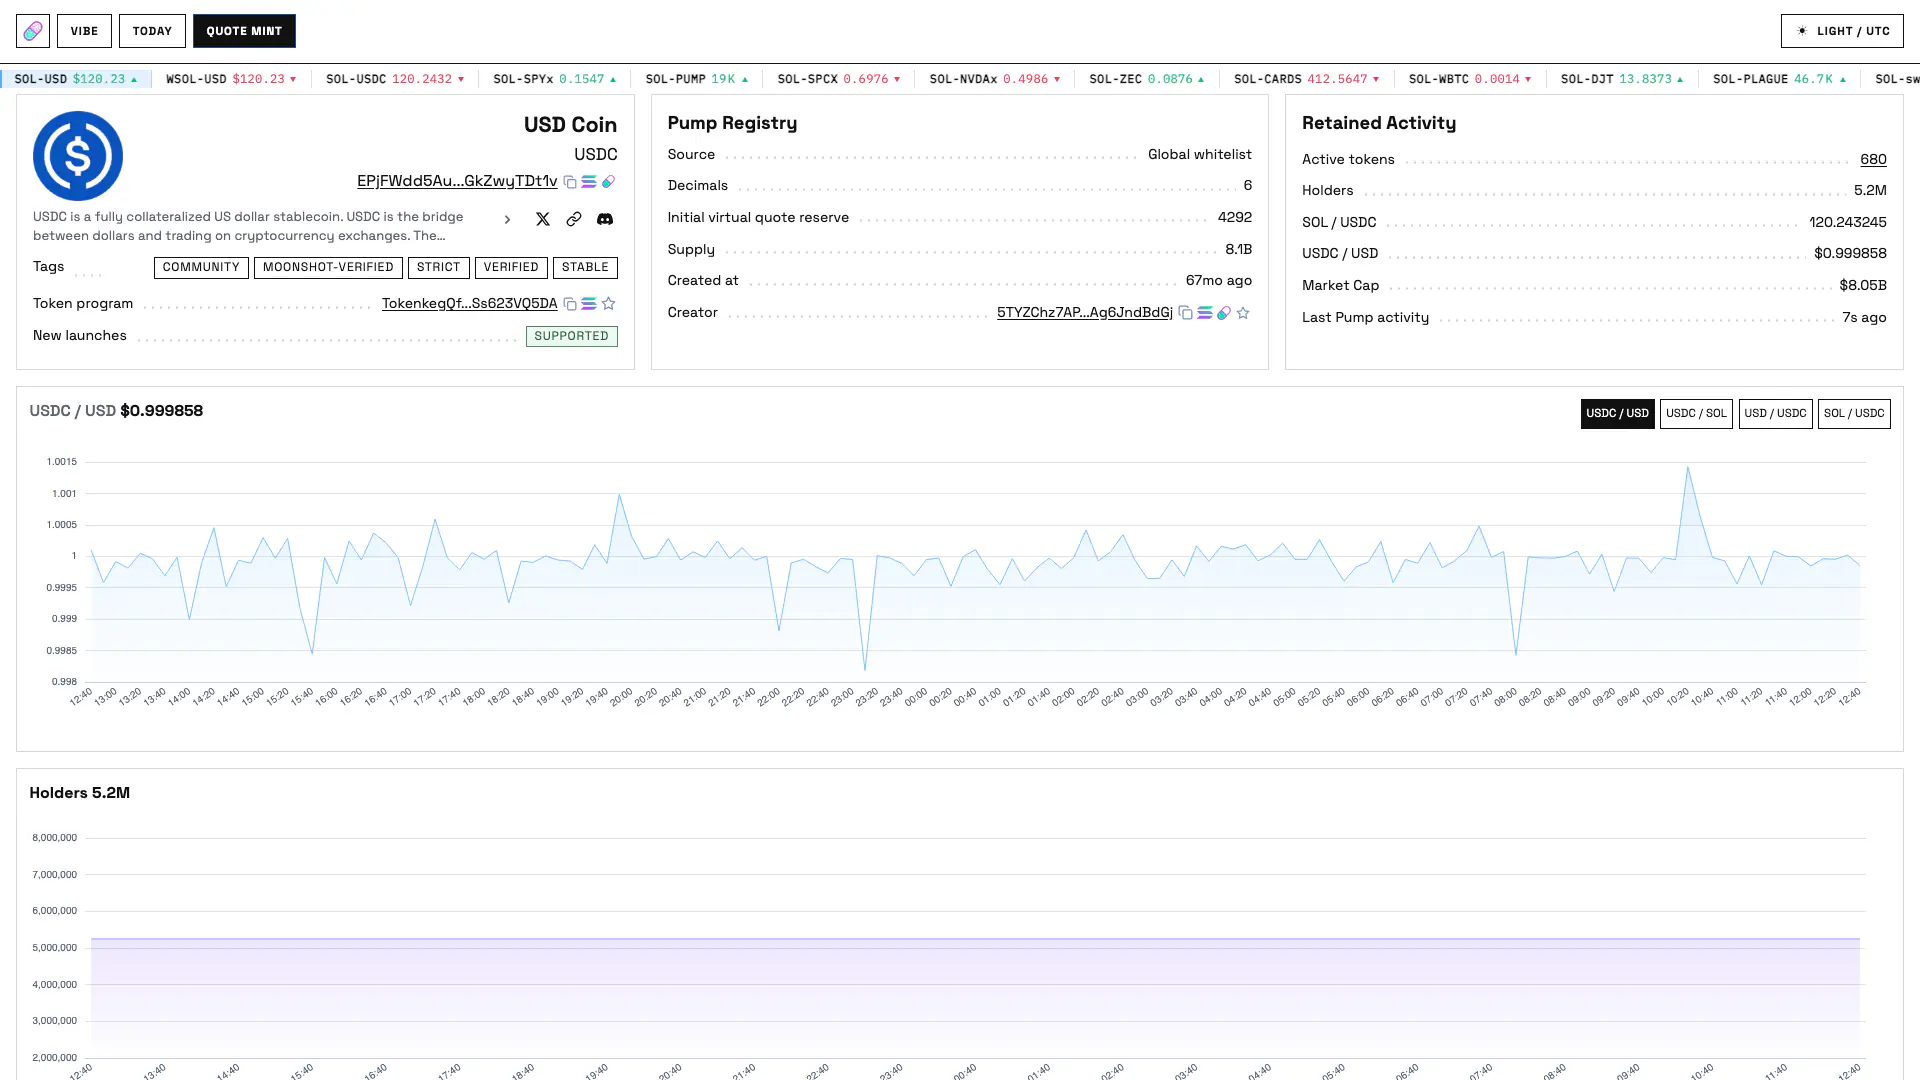
Task: Click the STABLE tag
Action: click(x=585, y=268)
